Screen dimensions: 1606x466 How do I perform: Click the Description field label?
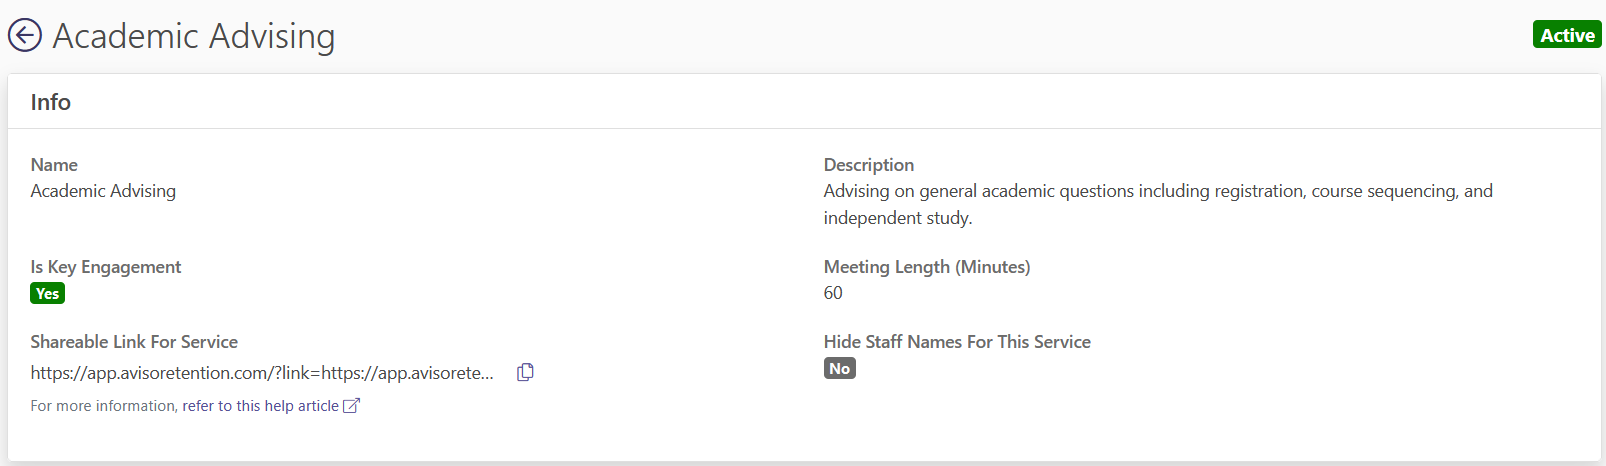[x=869, y=165]
